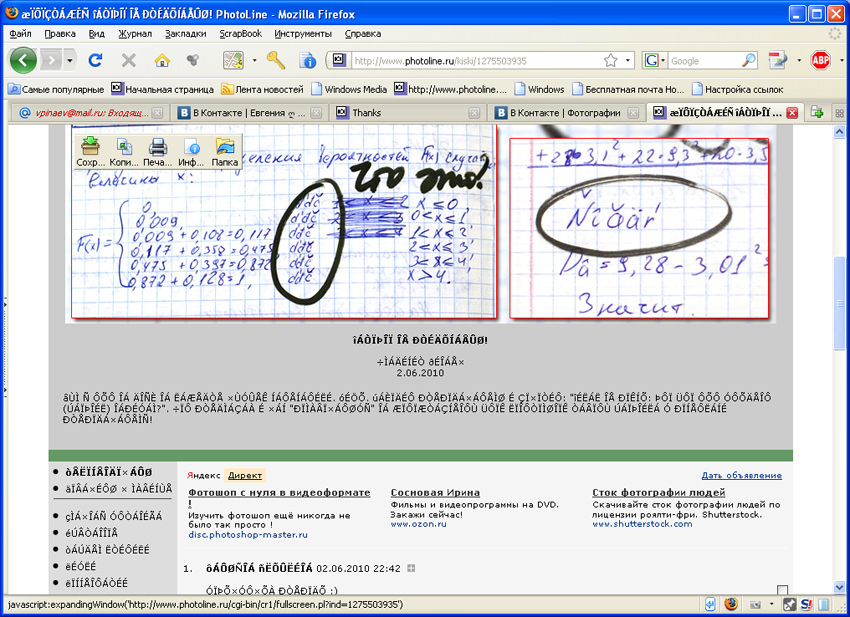
Task: Bookmark this page with the star icon
Action: coord(611,60)
